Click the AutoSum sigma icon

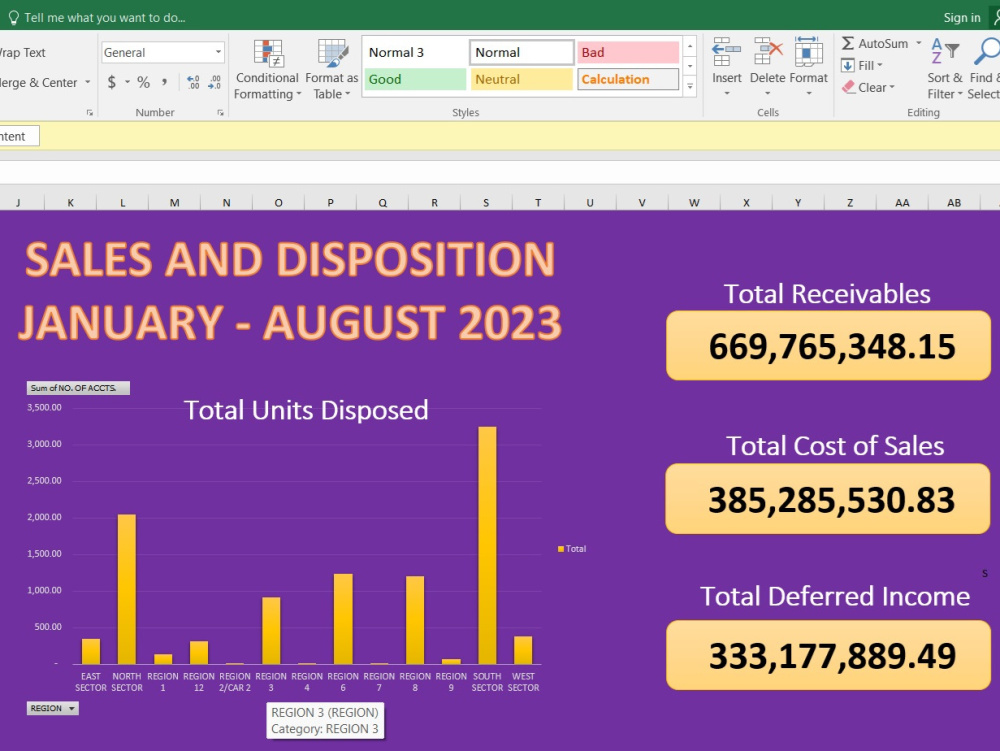(848, 43)
